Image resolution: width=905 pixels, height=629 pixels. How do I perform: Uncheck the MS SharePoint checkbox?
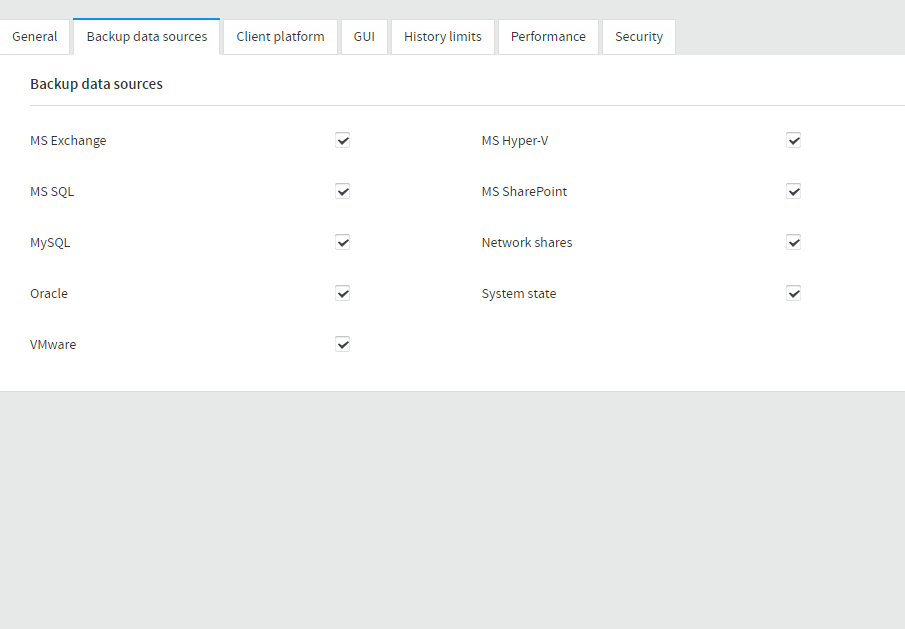pos(794,192)
